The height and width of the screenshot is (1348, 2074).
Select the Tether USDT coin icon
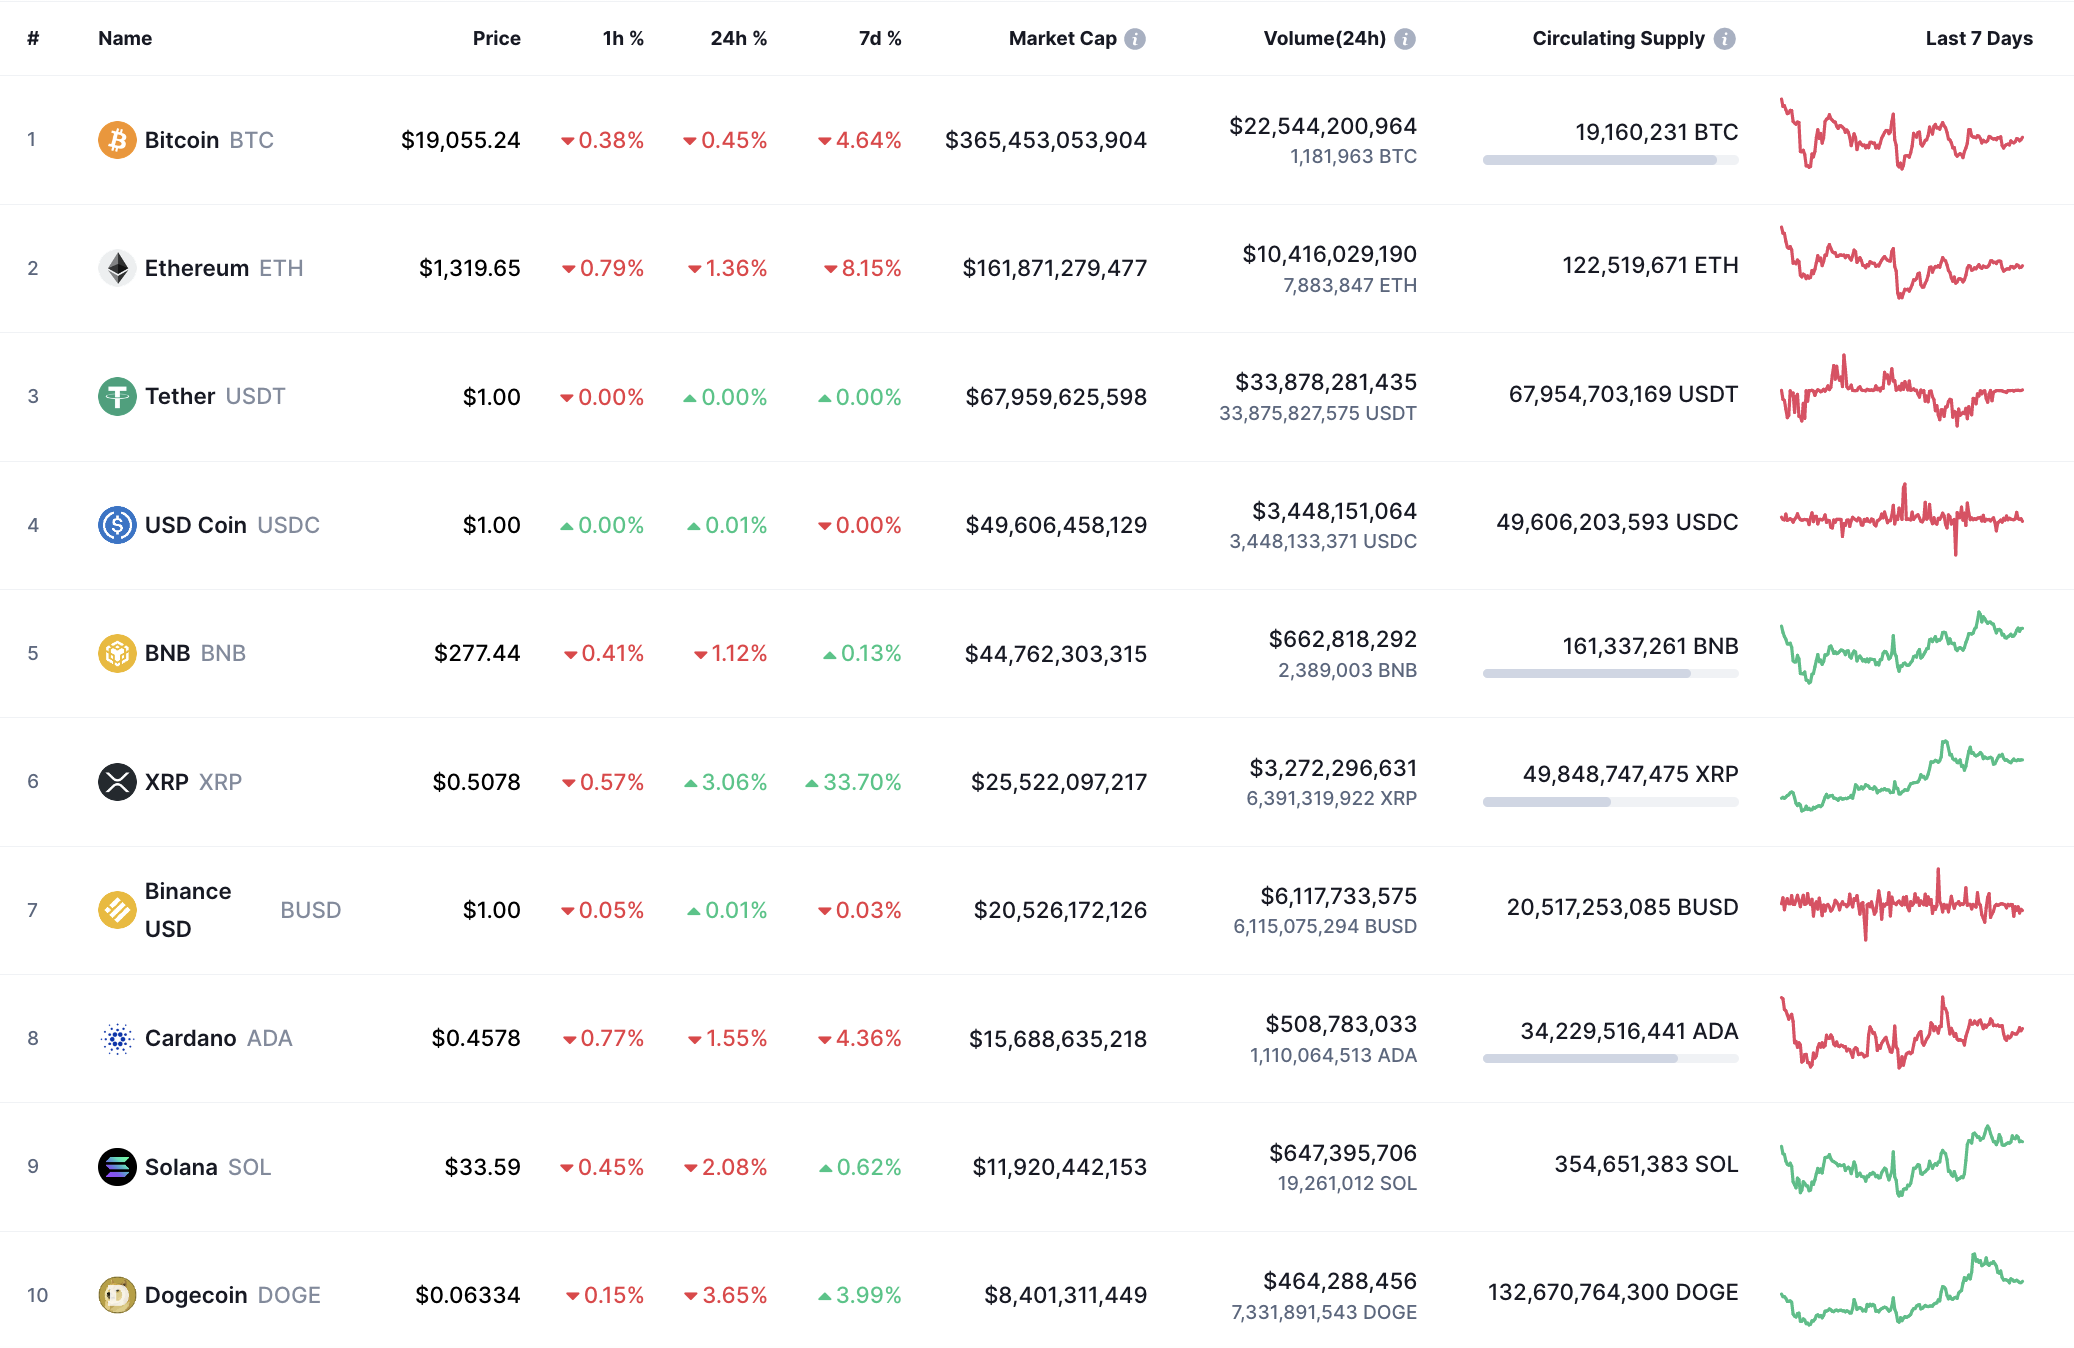point(117,396)
